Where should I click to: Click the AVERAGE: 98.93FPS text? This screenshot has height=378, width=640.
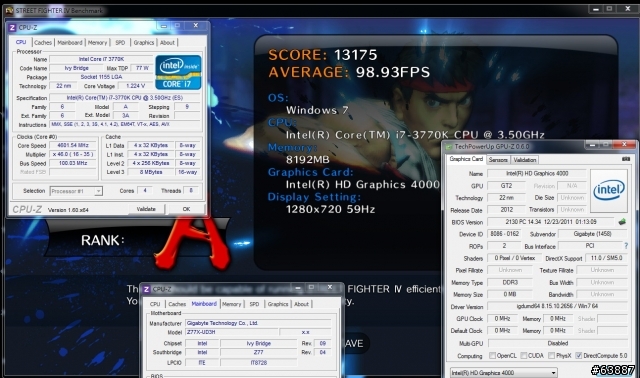pos(349,72)
